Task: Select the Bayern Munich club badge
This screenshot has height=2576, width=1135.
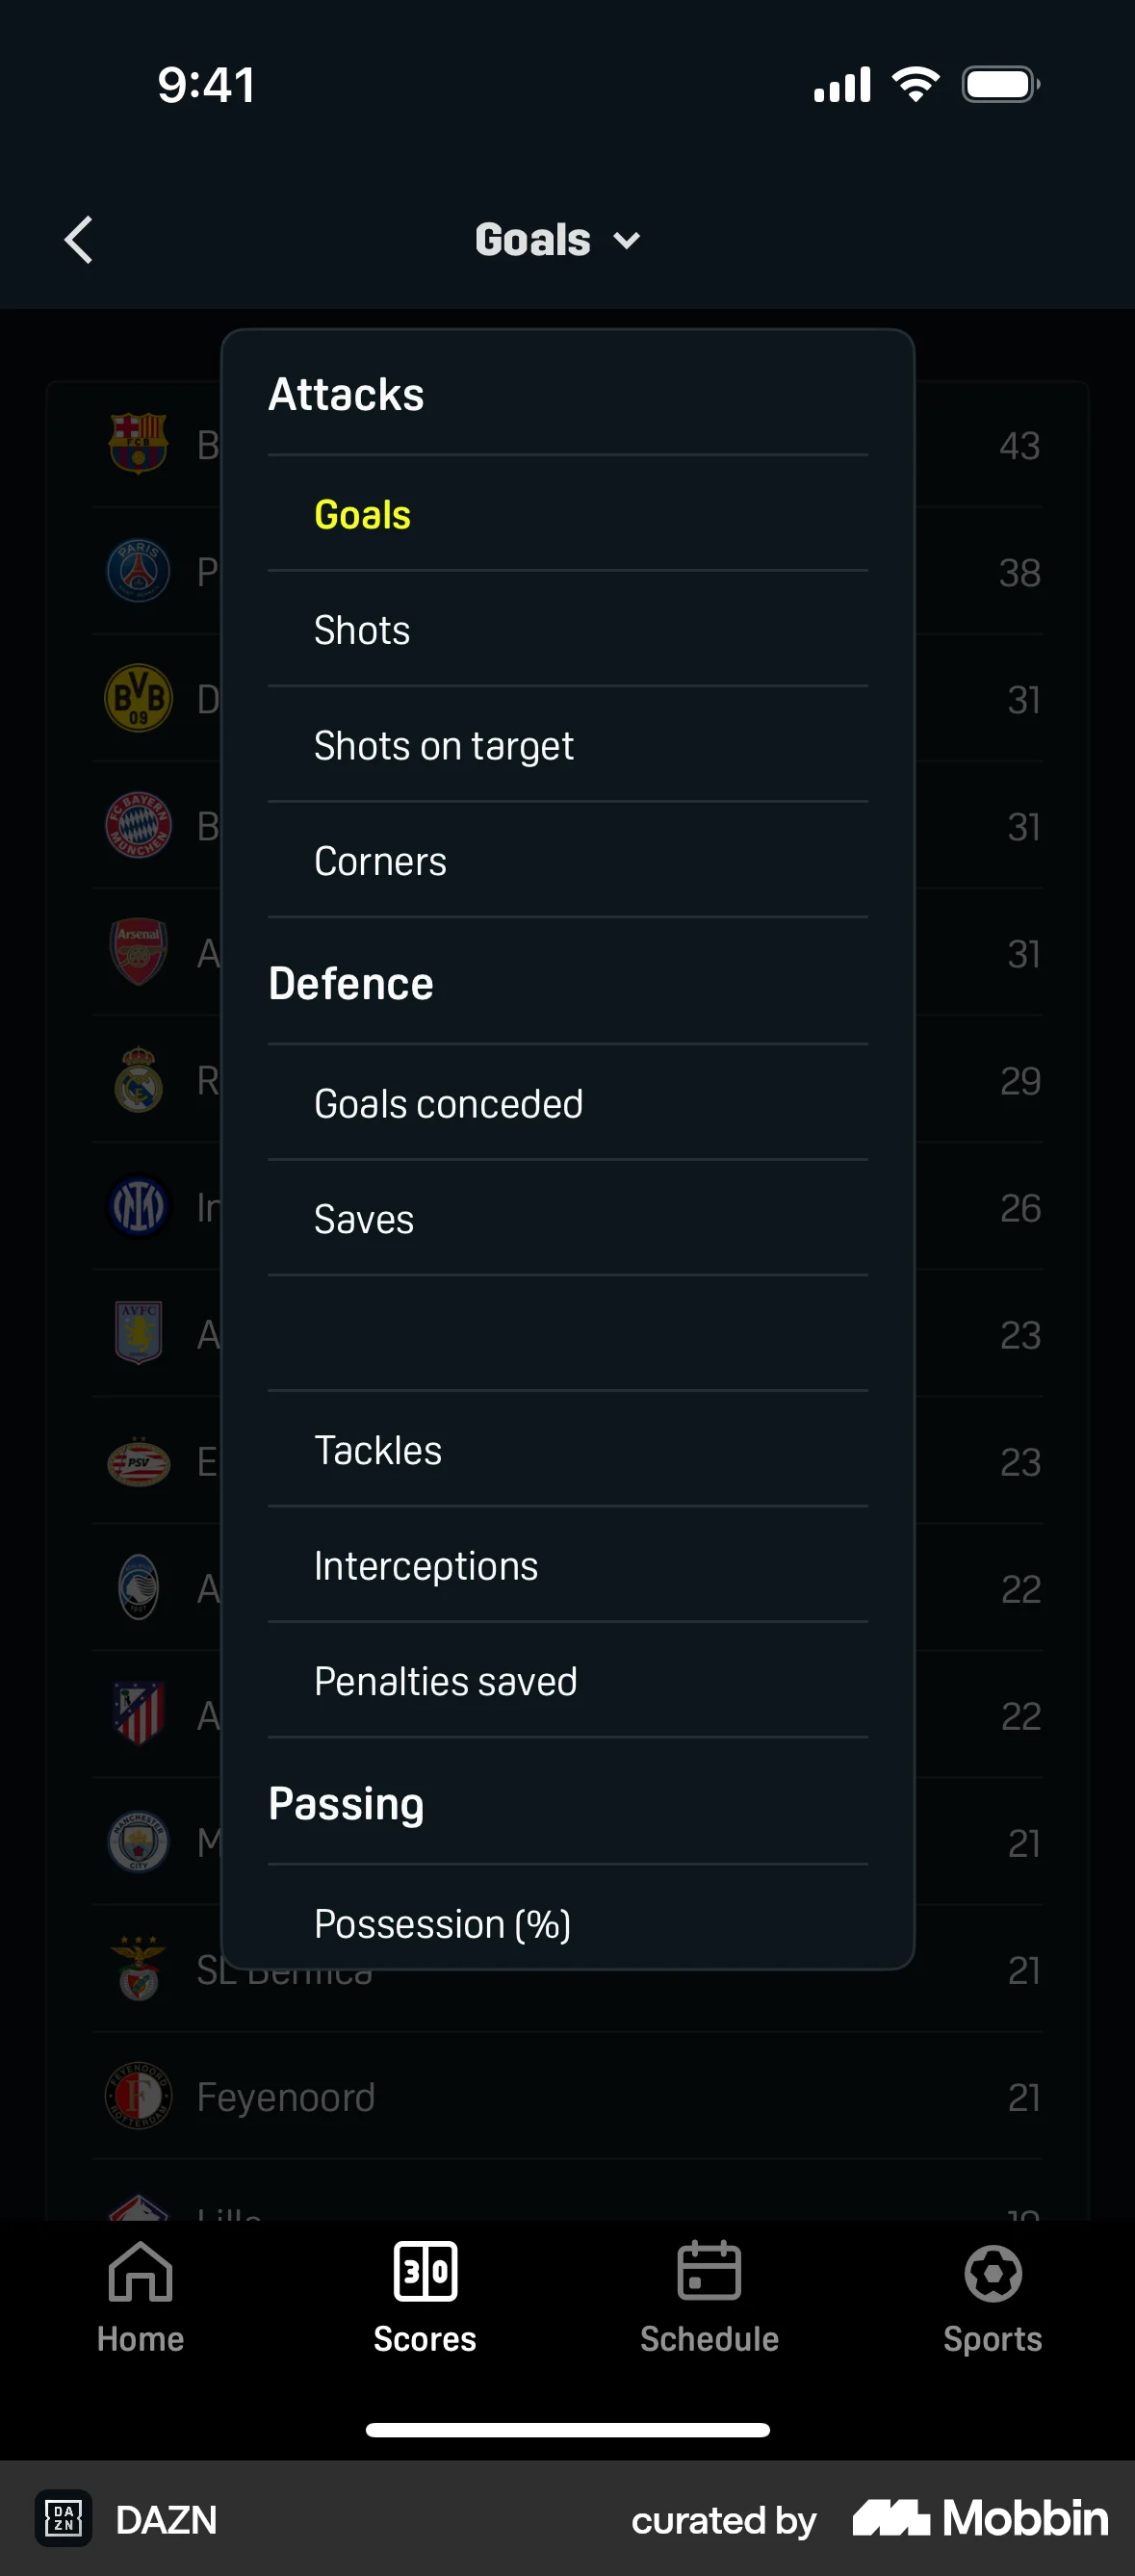Action: coord(139,826)
